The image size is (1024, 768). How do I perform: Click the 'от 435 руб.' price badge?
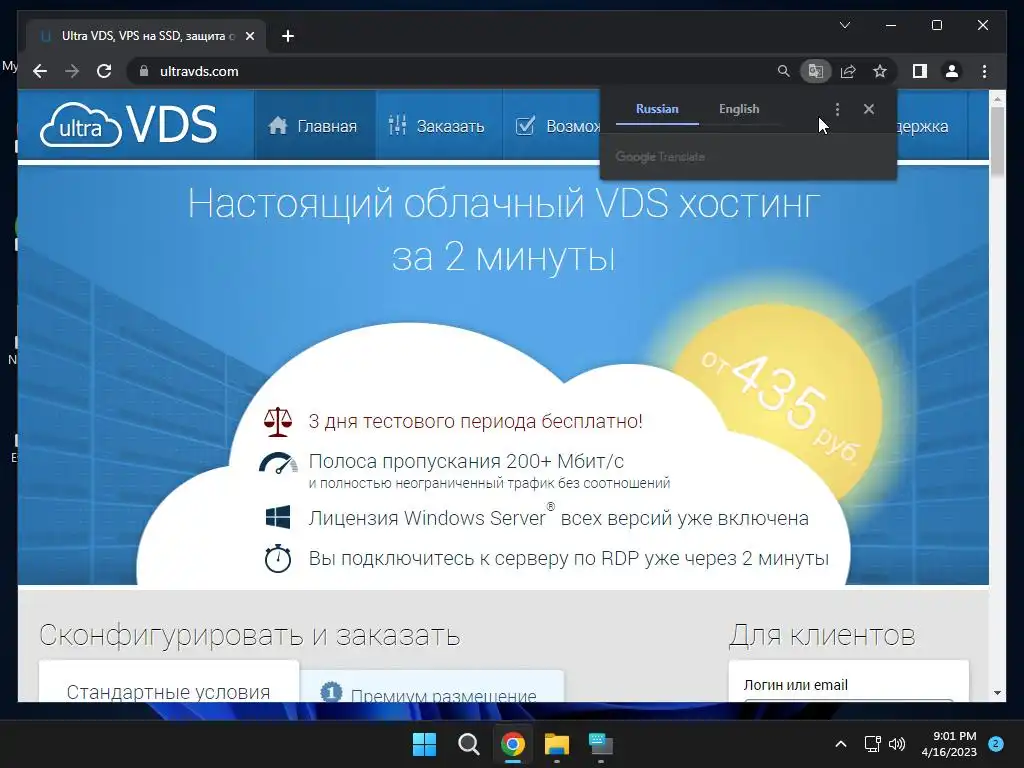(780, 405)
